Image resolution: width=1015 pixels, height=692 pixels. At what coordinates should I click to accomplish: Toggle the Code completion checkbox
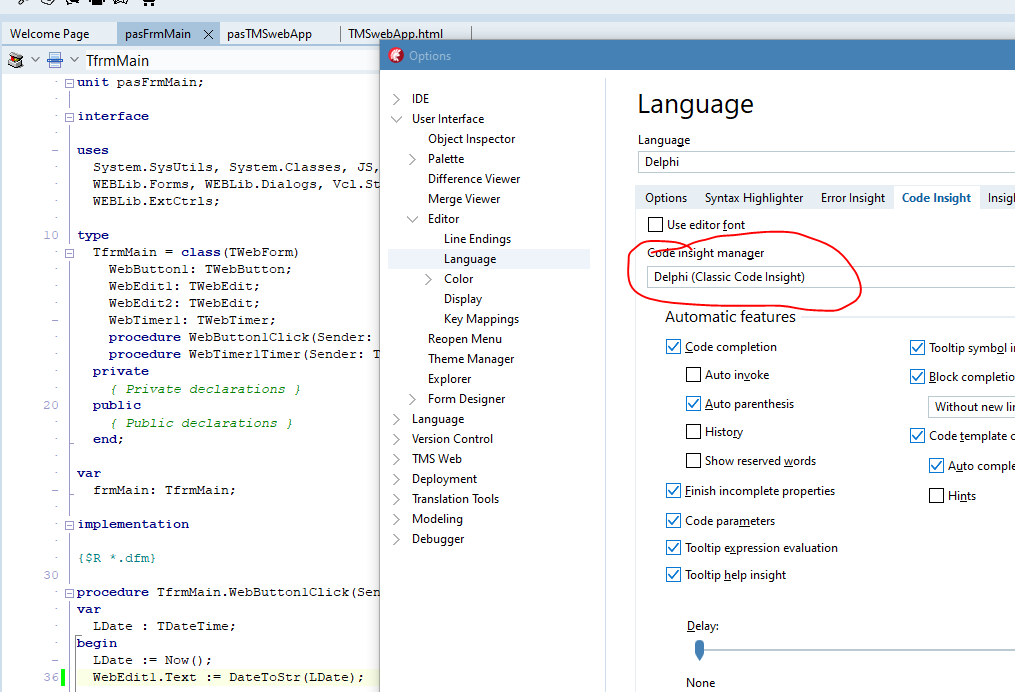click(673, 347)
